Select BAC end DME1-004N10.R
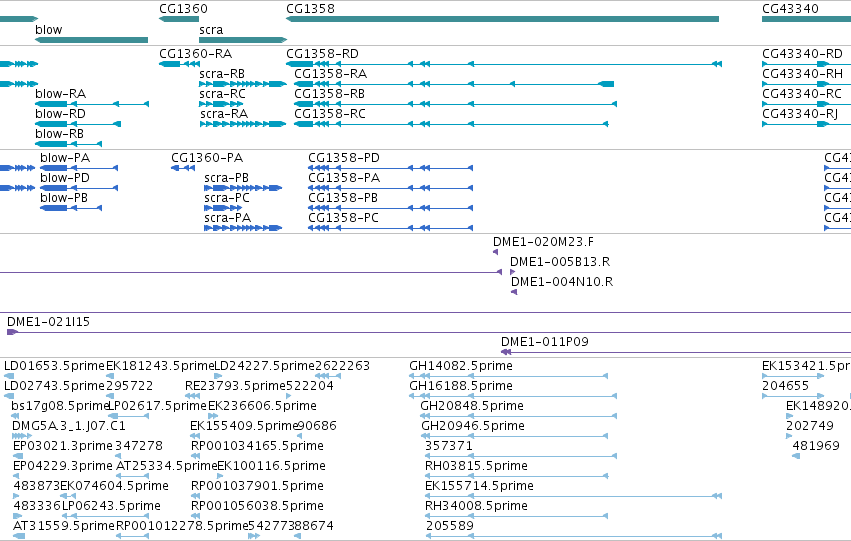The image size is (851, 541). click(562, 282)
